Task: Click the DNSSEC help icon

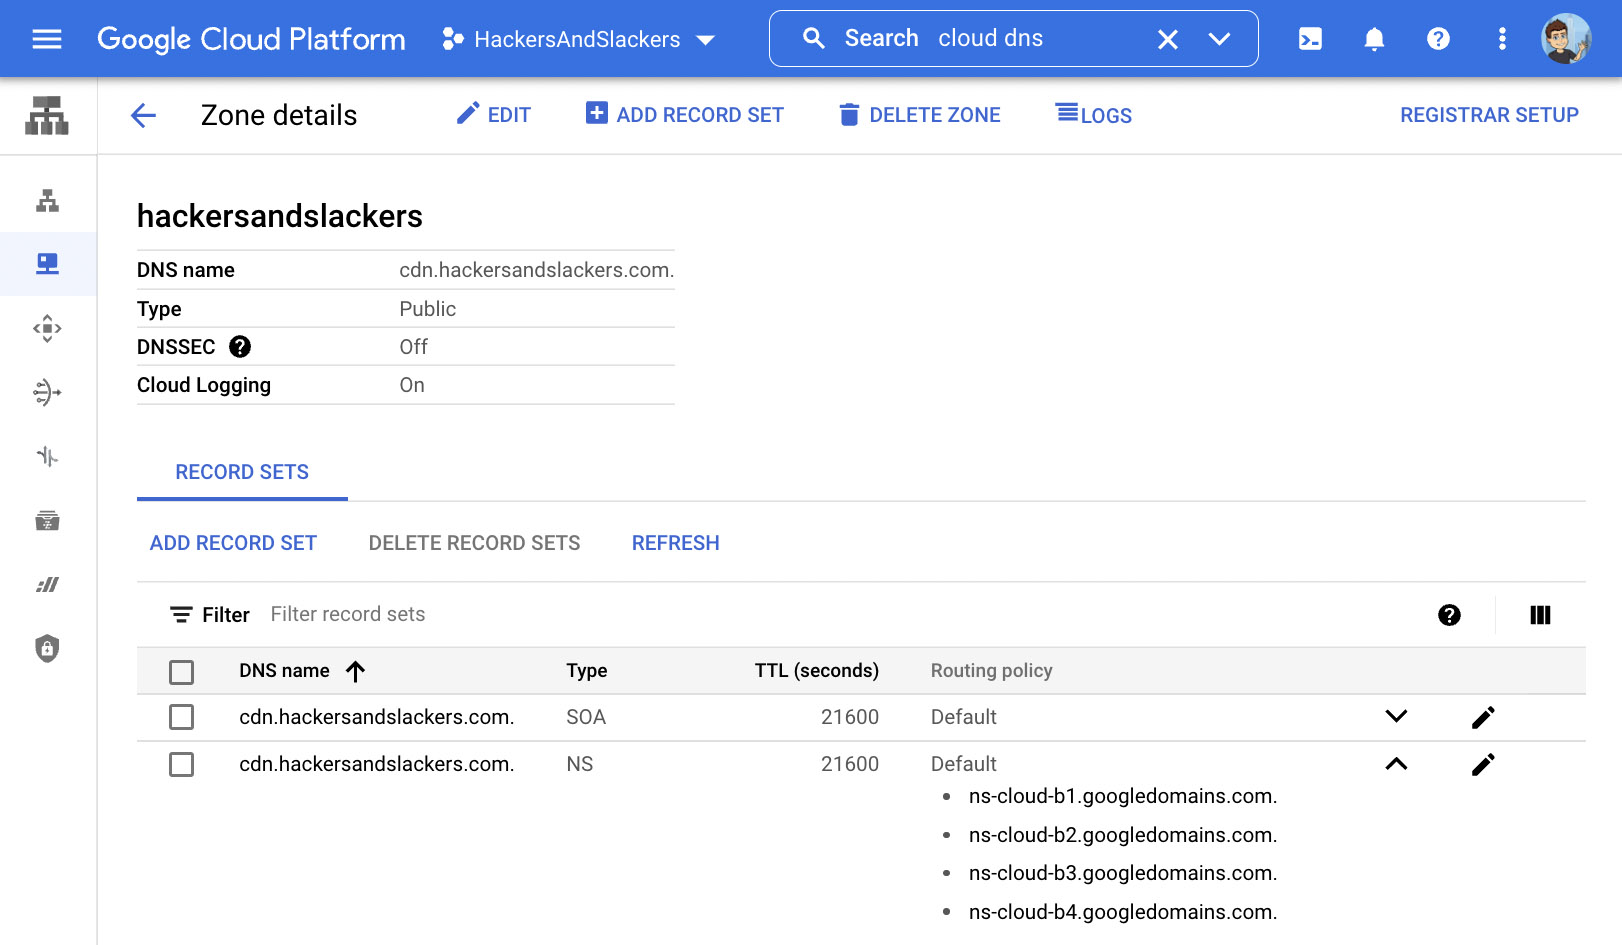Action: [240, 347]
